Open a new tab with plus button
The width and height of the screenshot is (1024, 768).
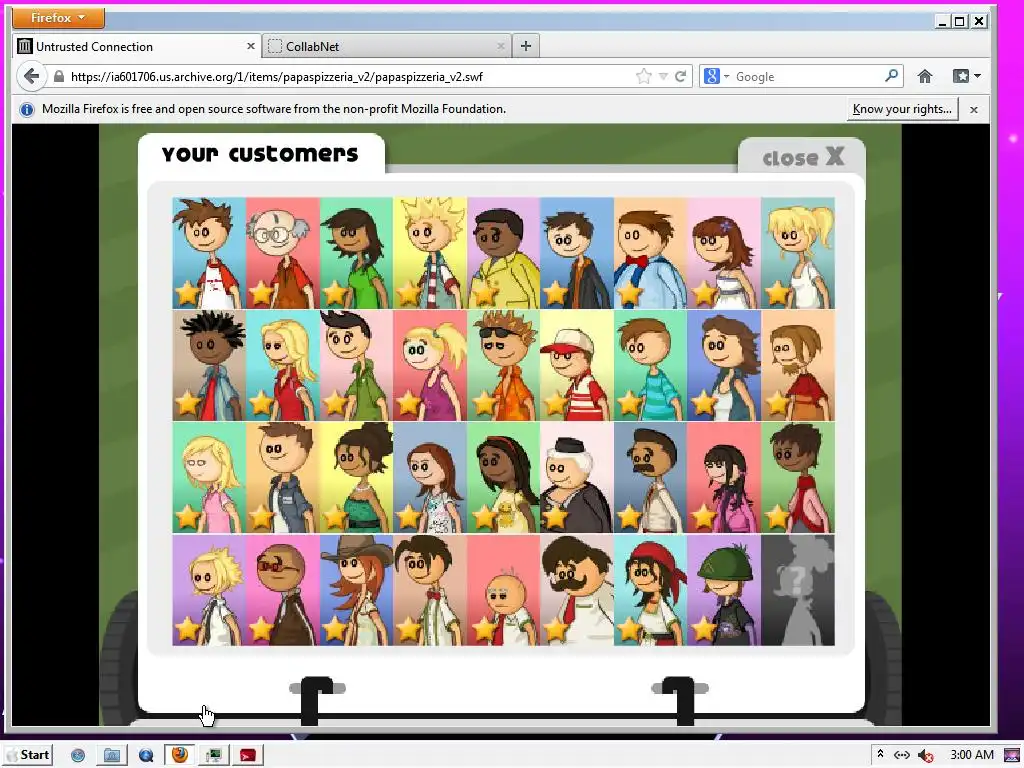pyautogui.click(x=526, y=46)
